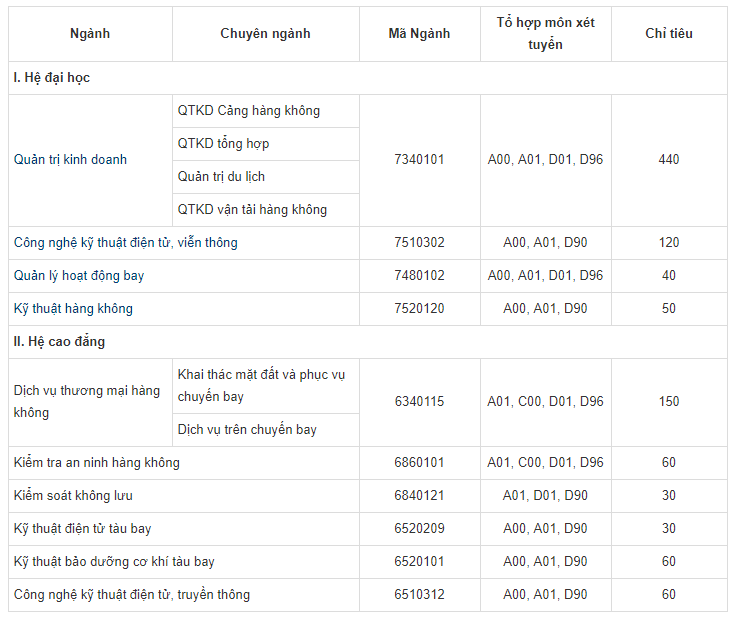This screenshot has height=618, width=734.
Task: Select the Dịch vụ trên chuyến bay cell
Action: point(265,430)
